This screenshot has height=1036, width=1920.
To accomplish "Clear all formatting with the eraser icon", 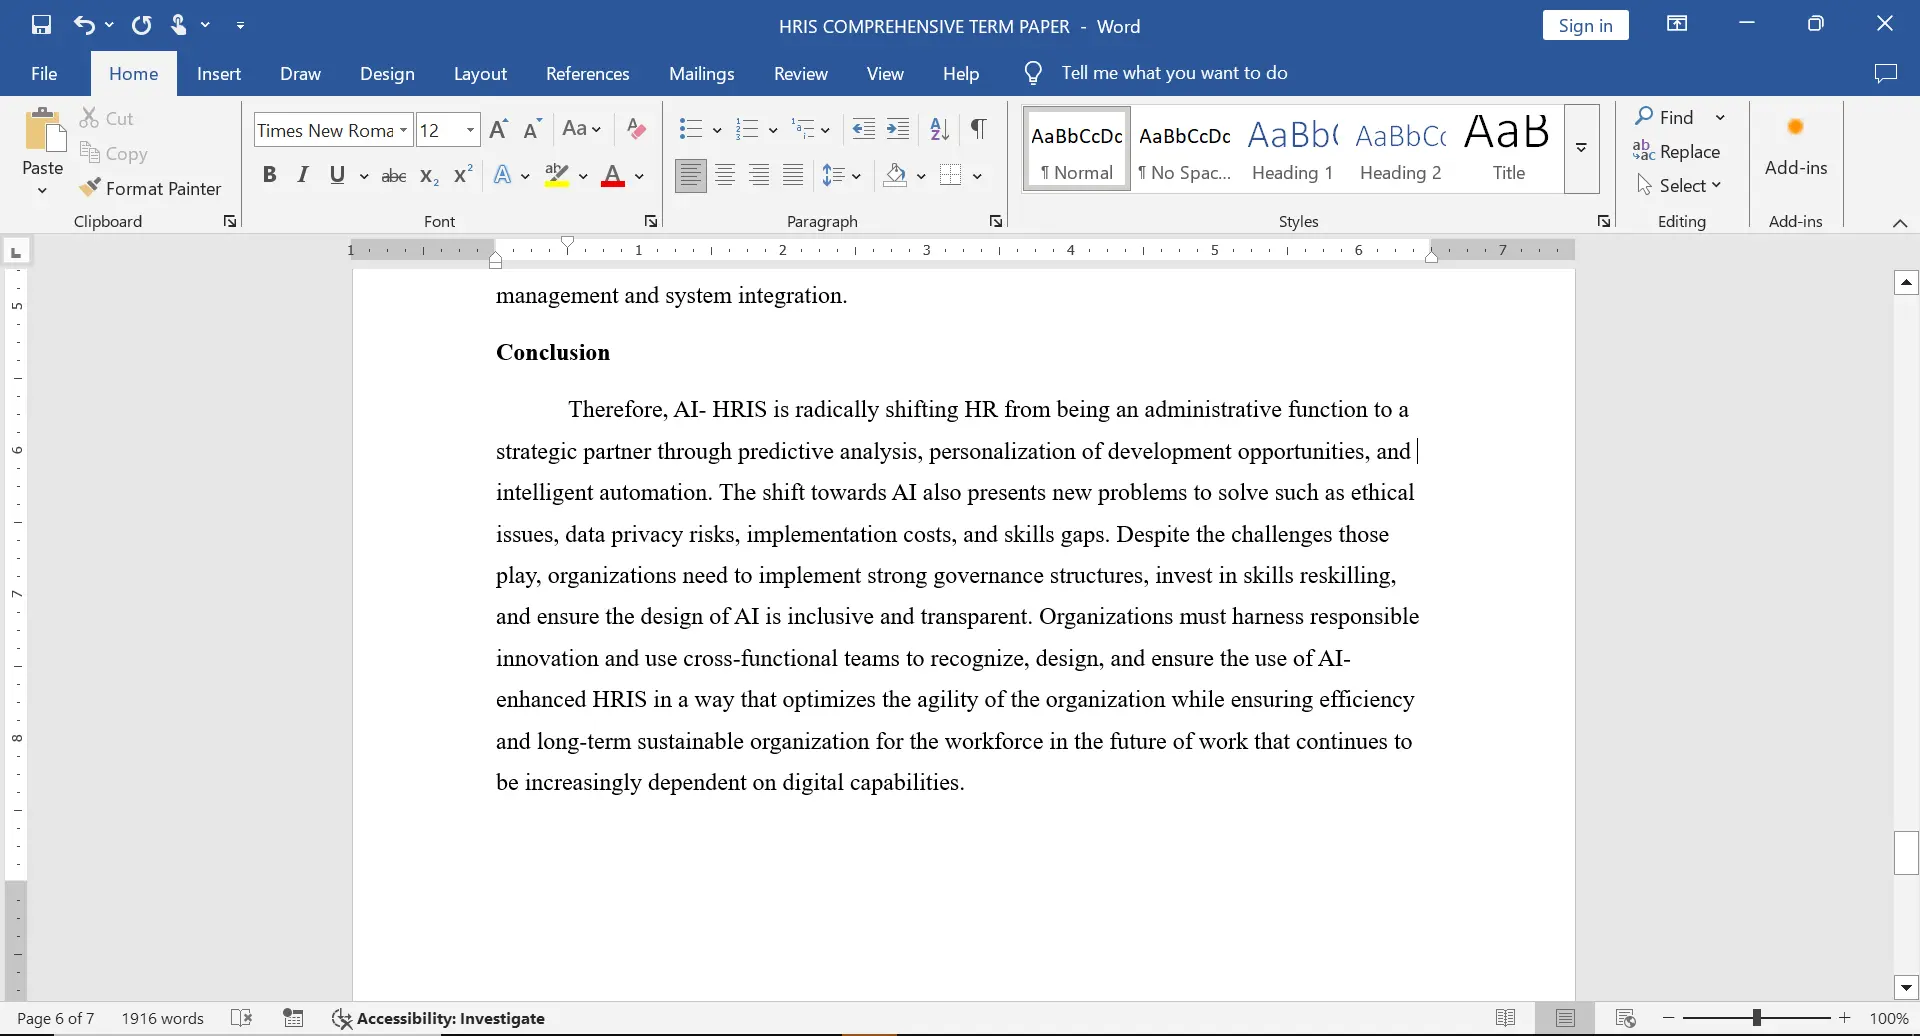I will (x=636, y=129).
